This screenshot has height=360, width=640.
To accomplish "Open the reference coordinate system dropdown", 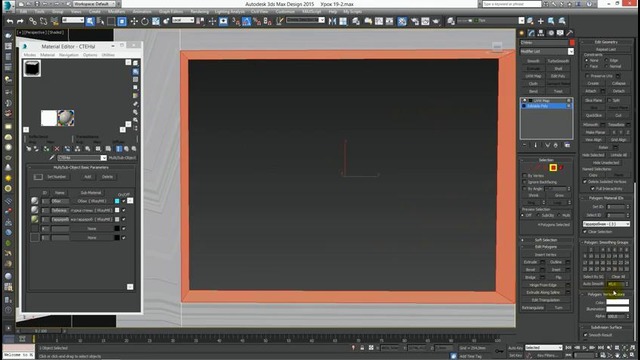I will pos(182,20).
